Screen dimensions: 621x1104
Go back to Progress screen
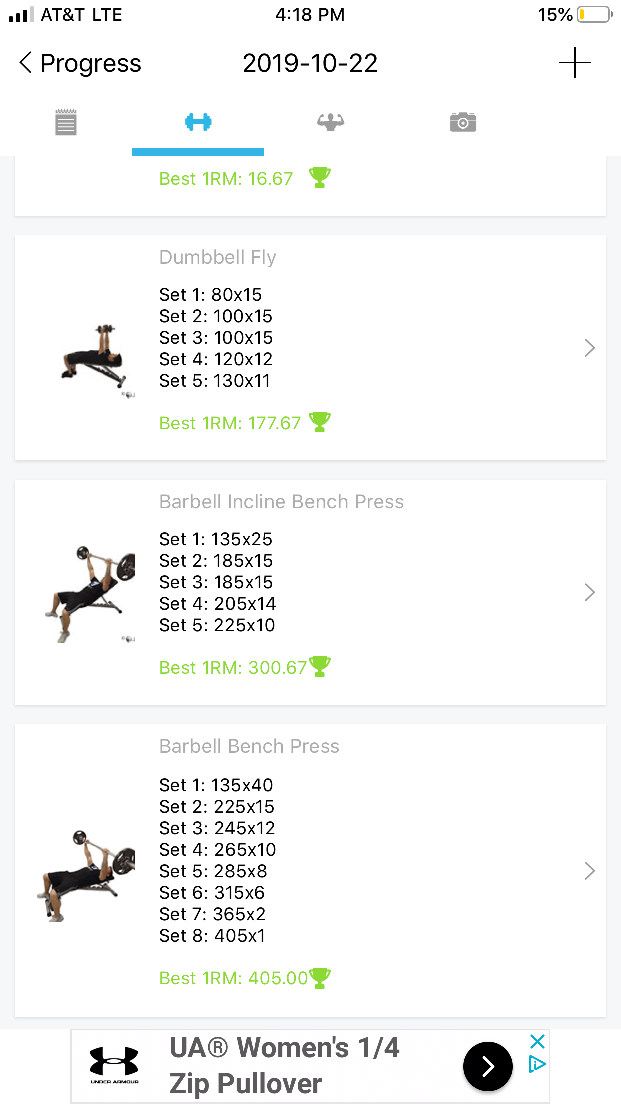(80, 64)
